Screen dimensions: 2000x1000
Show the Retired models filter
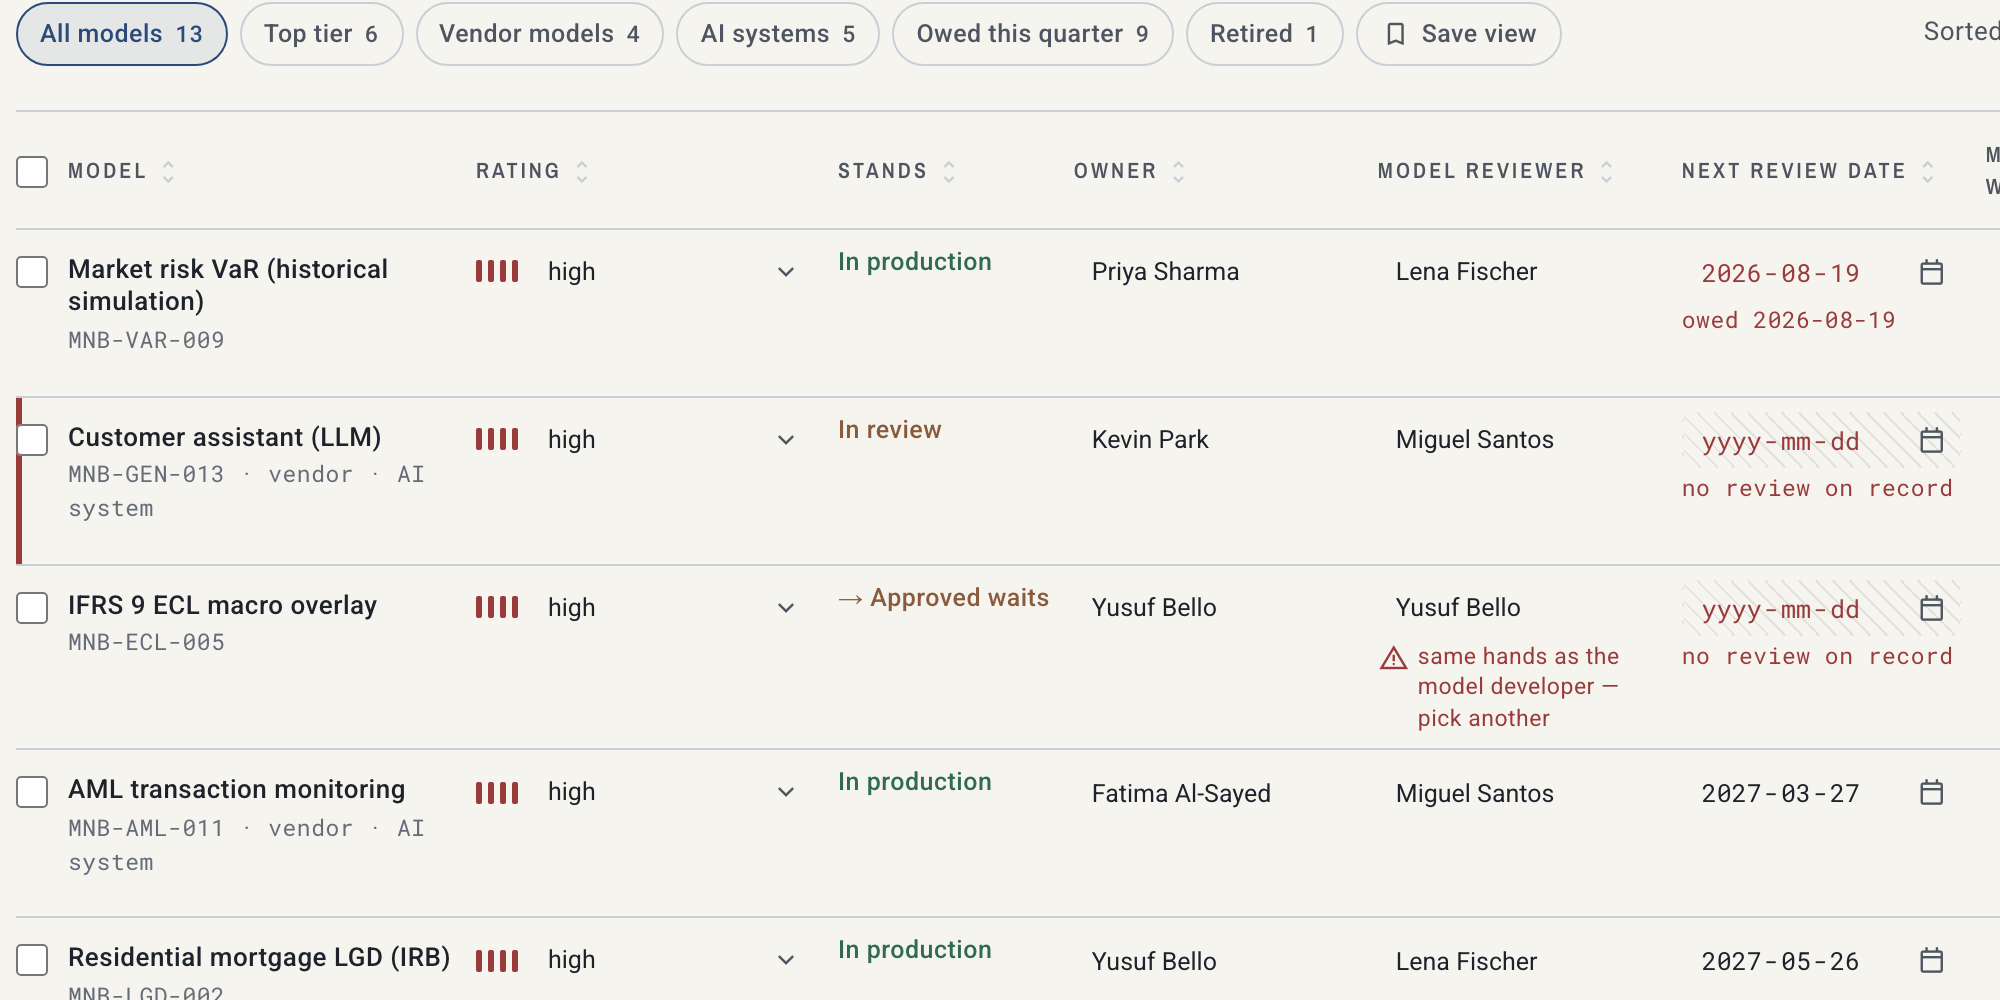1264,34
